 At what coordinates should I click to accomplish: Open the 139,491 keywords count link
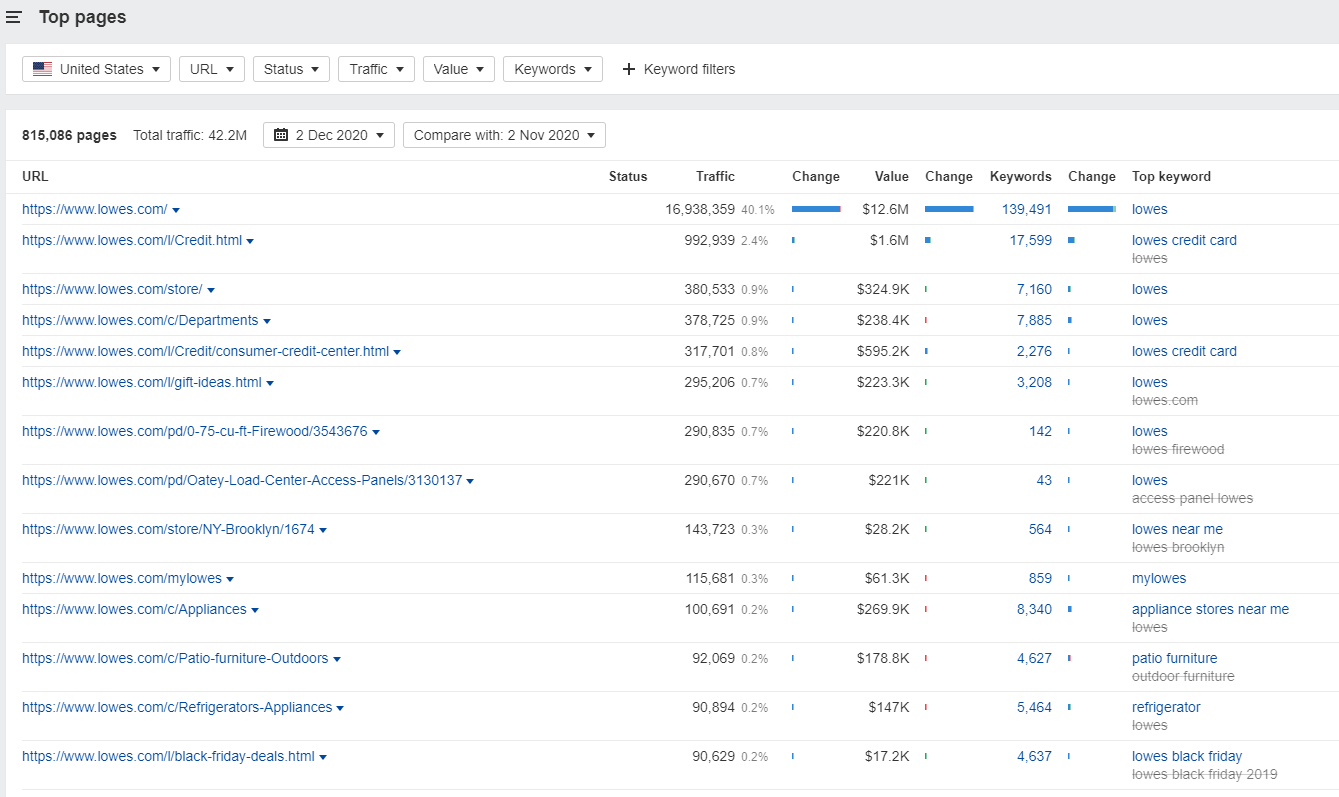click(x=1027, y=209)
